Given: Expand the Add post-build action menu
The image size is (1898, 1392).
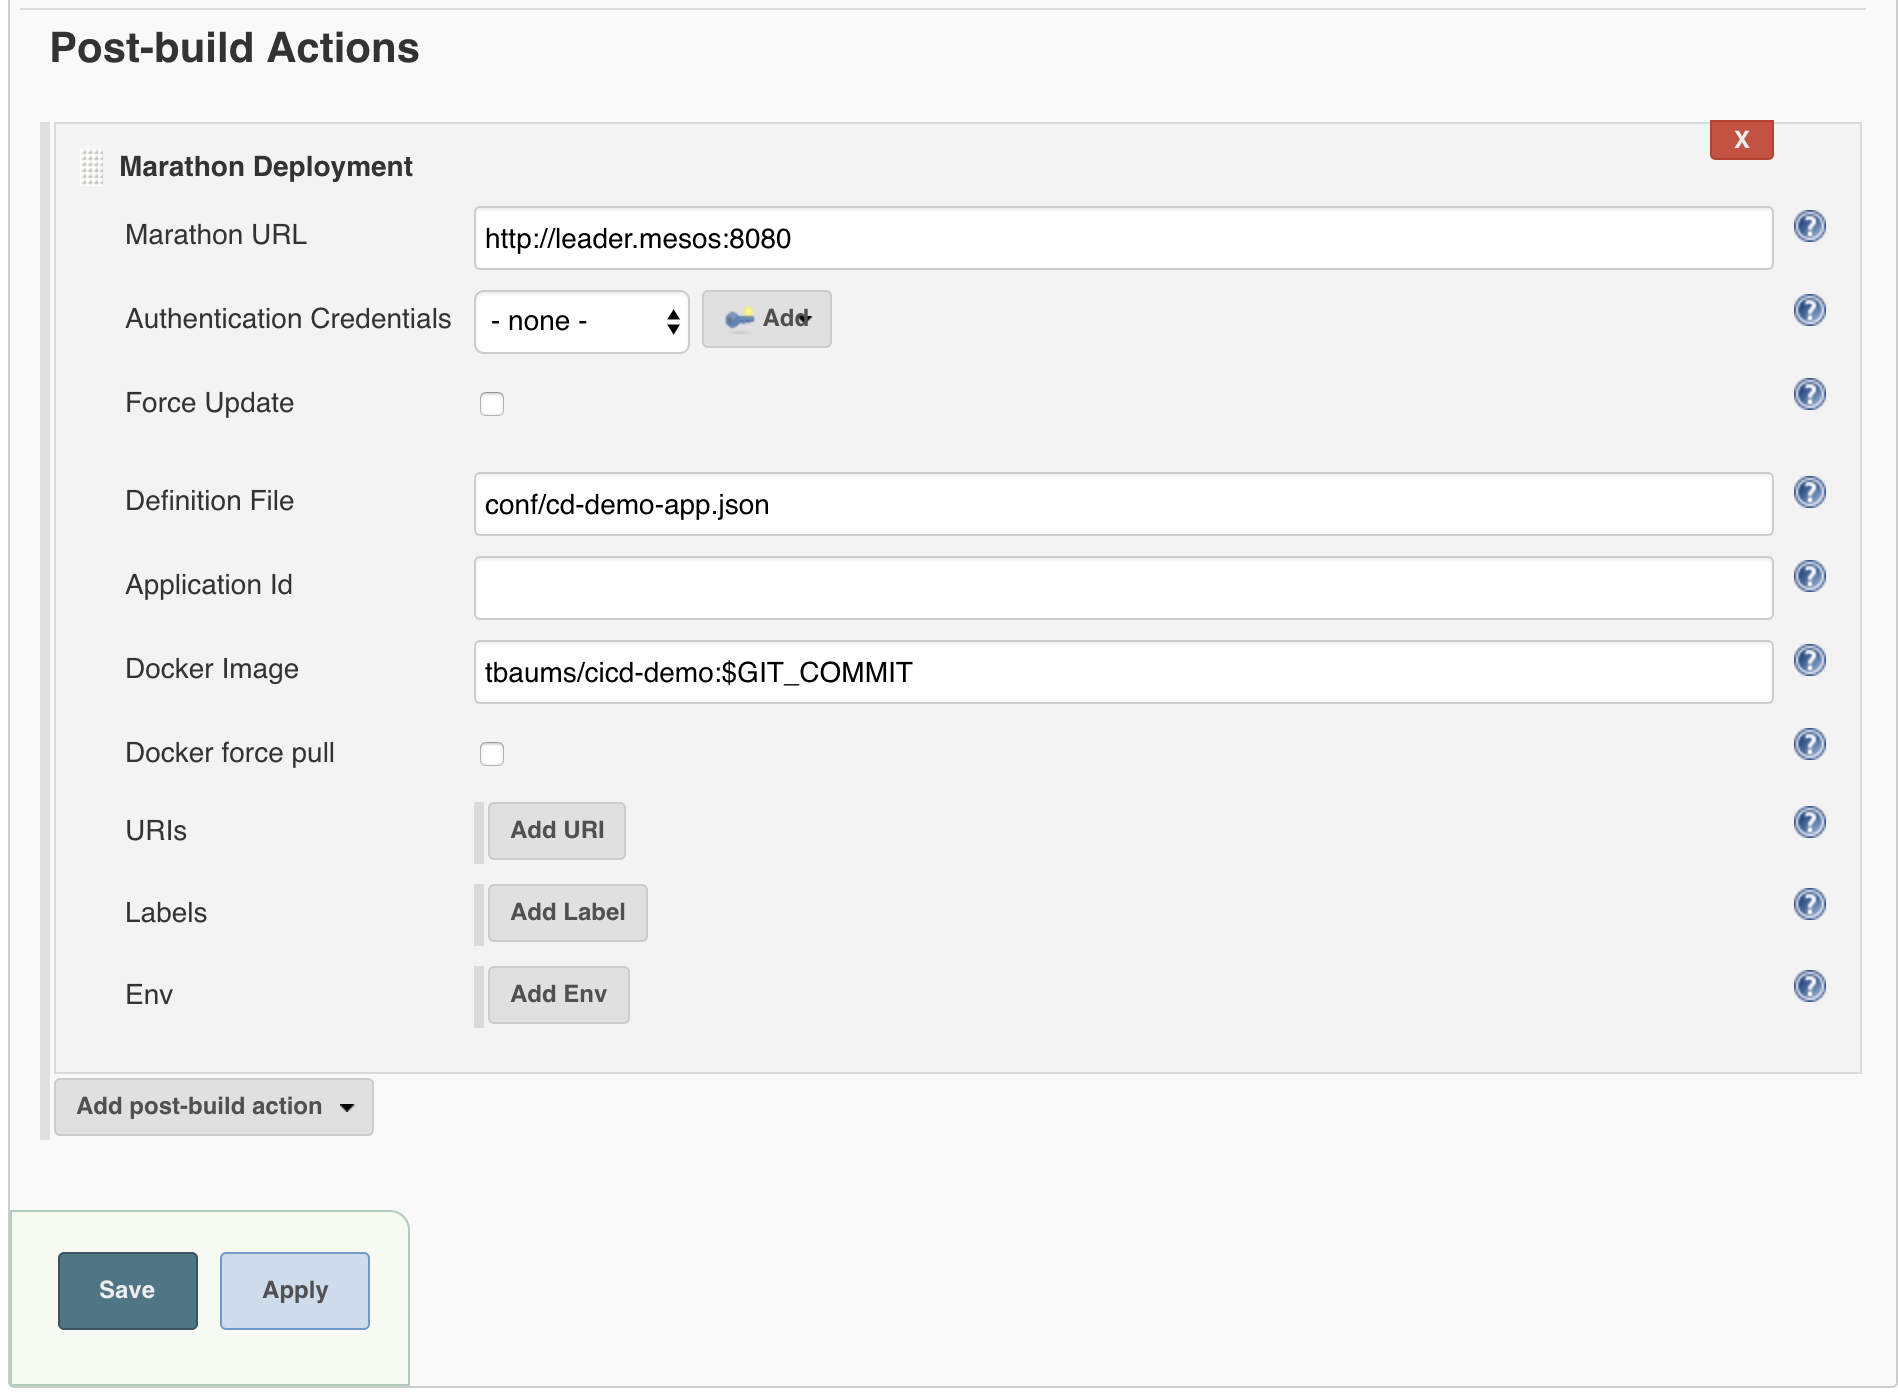Looking at the screenshot, I should (x=212, y=1106).
